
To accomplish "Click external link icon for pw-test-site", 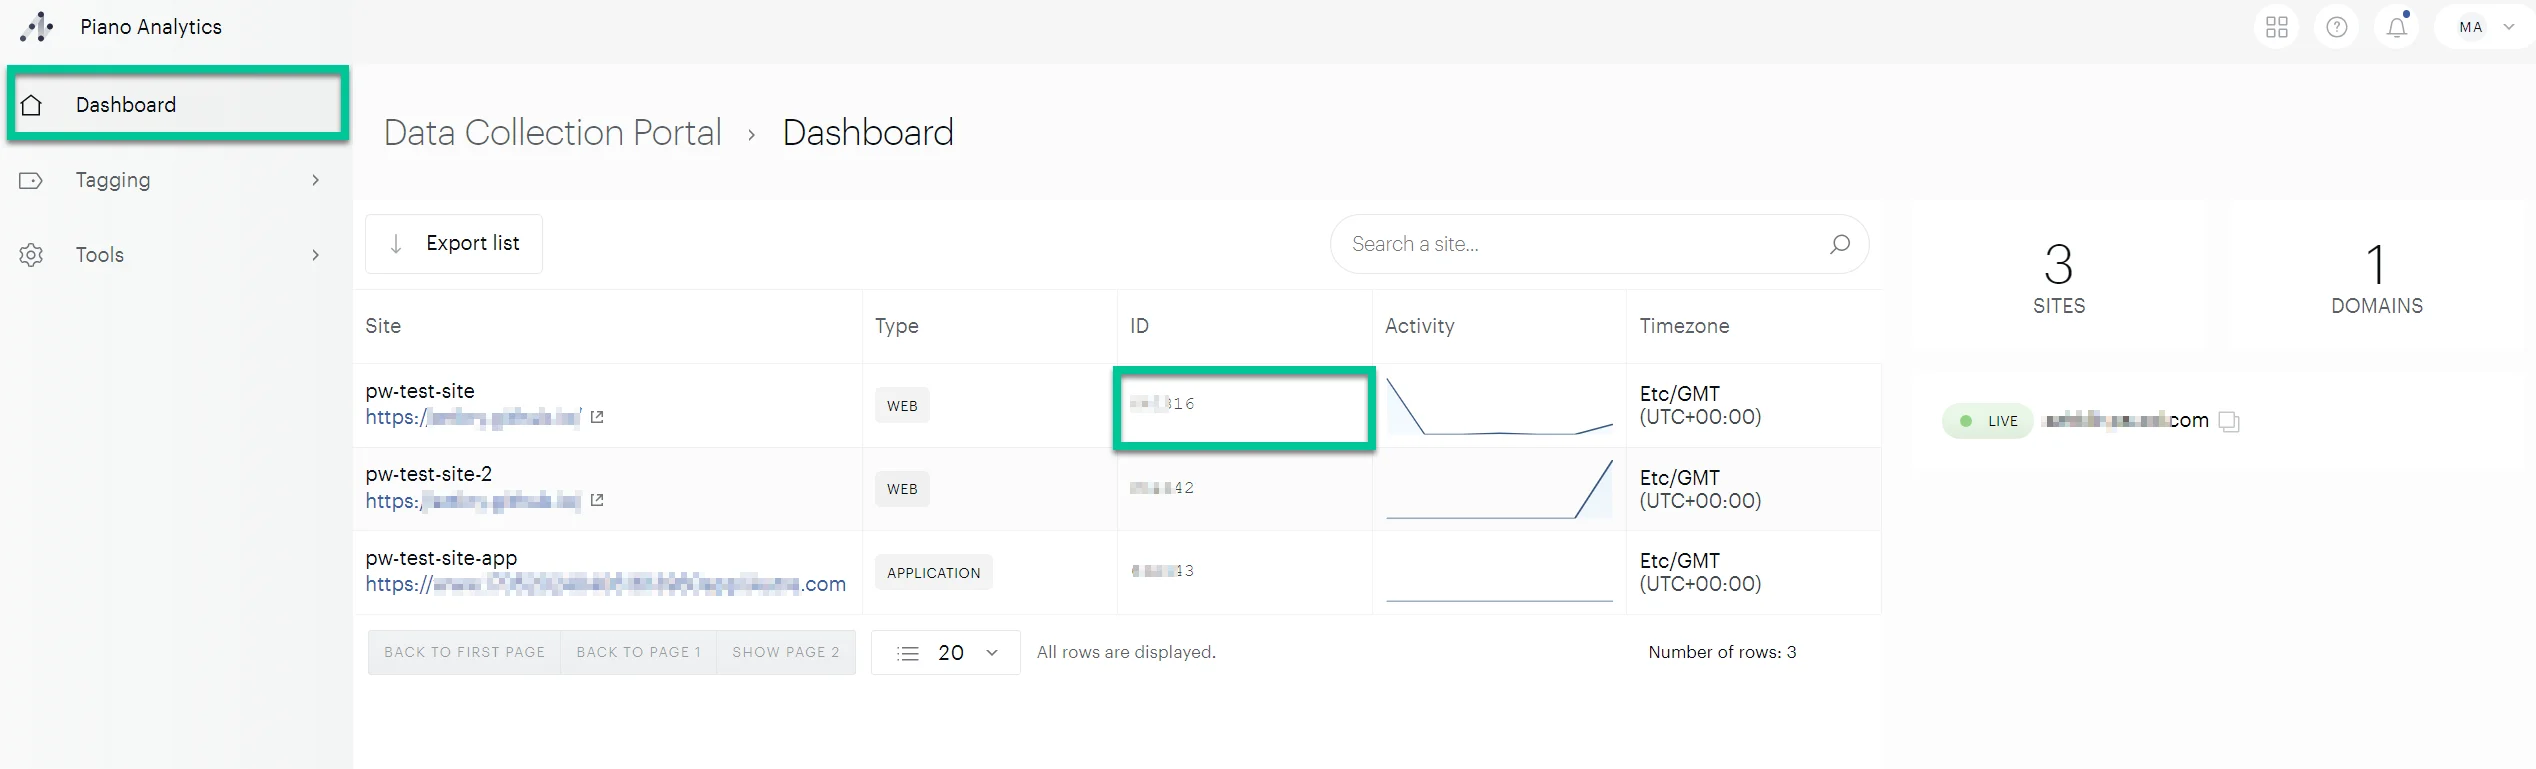I will (597, 417).
